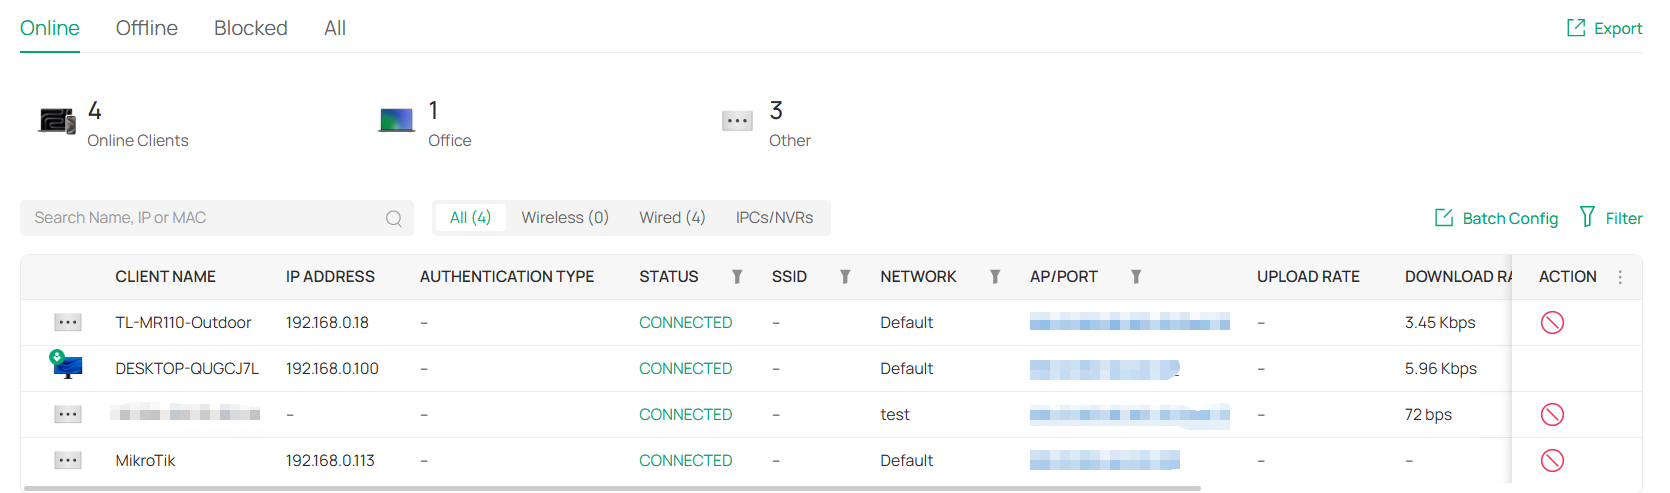This screenshot has width=1670, height=493.
Task: Click the search magnifier icon
Action: pos(394,218)
